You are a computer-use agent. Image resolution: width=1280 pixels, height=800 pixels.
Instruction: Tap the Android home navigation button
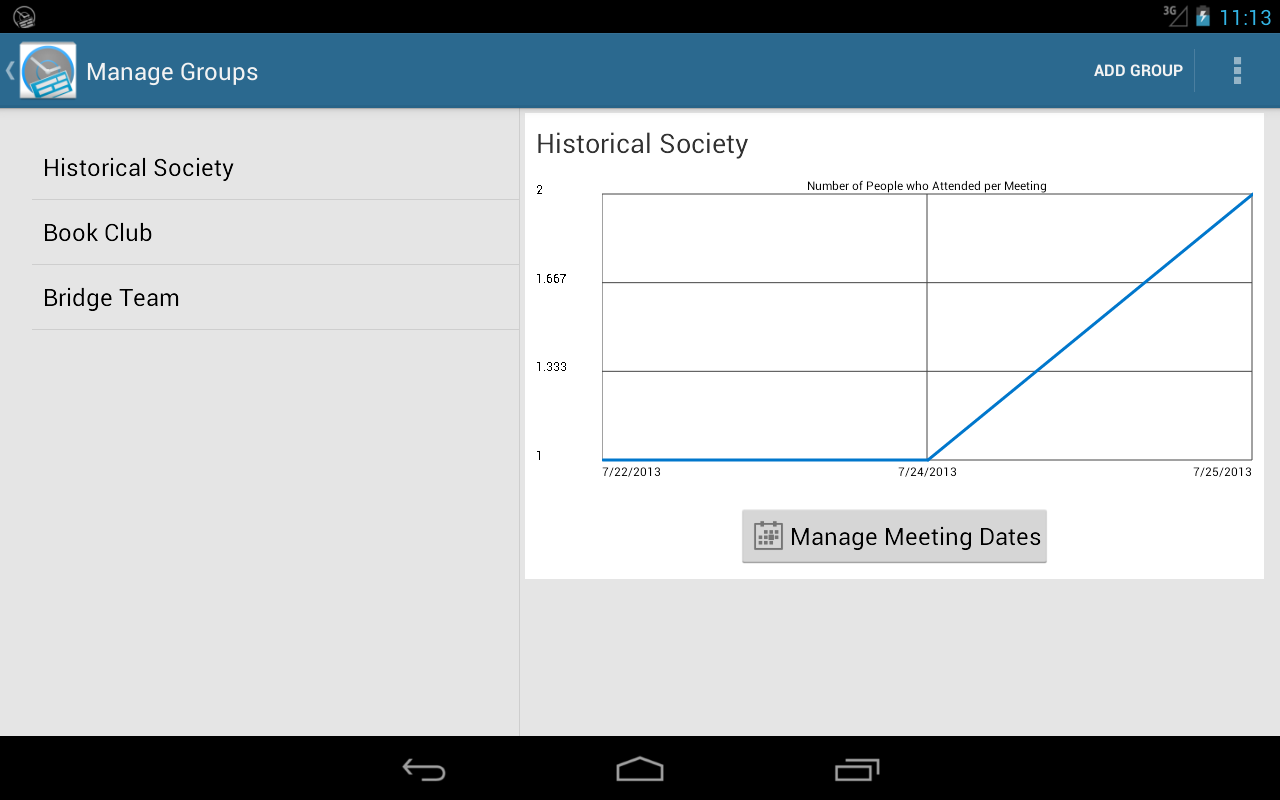pyautogui.click(x=640, y=769)
